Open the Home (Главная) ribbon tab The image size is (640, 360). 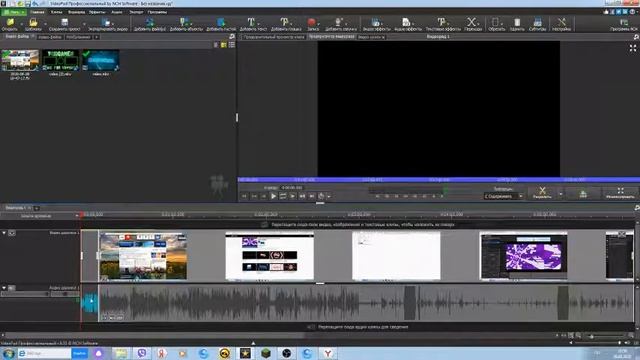click(x=37, y=12)
